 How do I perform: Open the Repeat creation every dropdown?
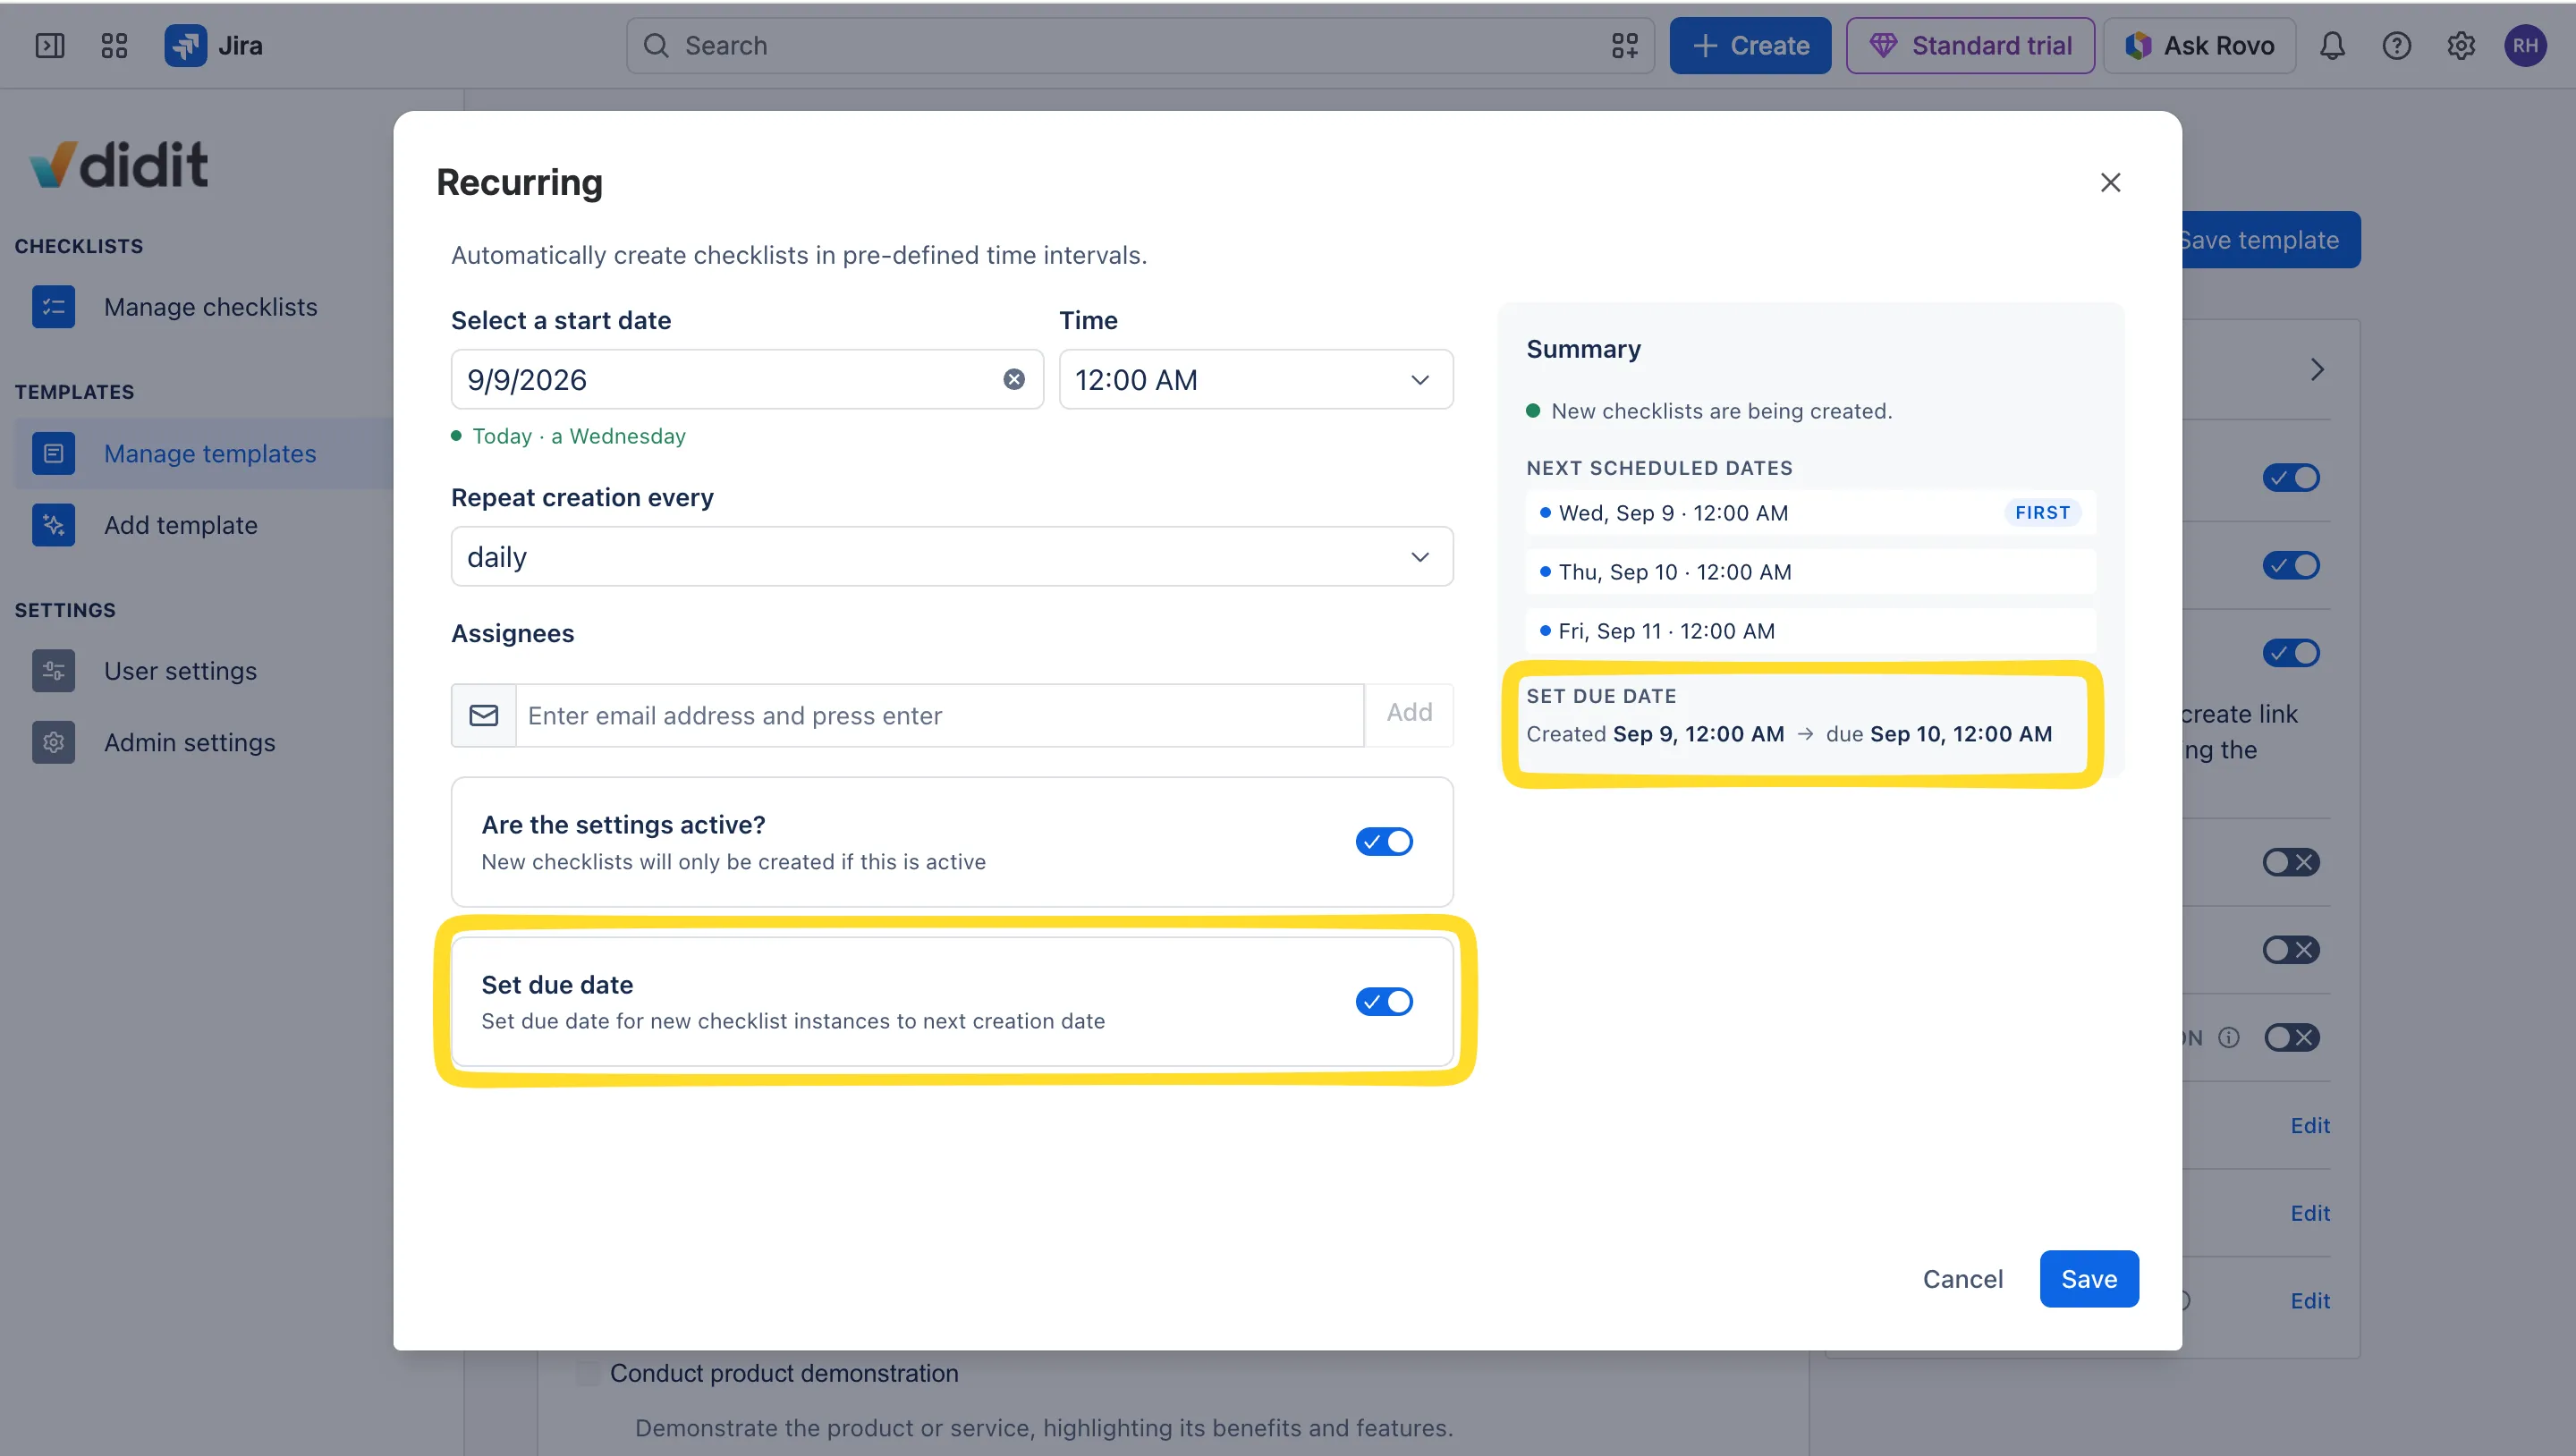[x=952, y=557]
